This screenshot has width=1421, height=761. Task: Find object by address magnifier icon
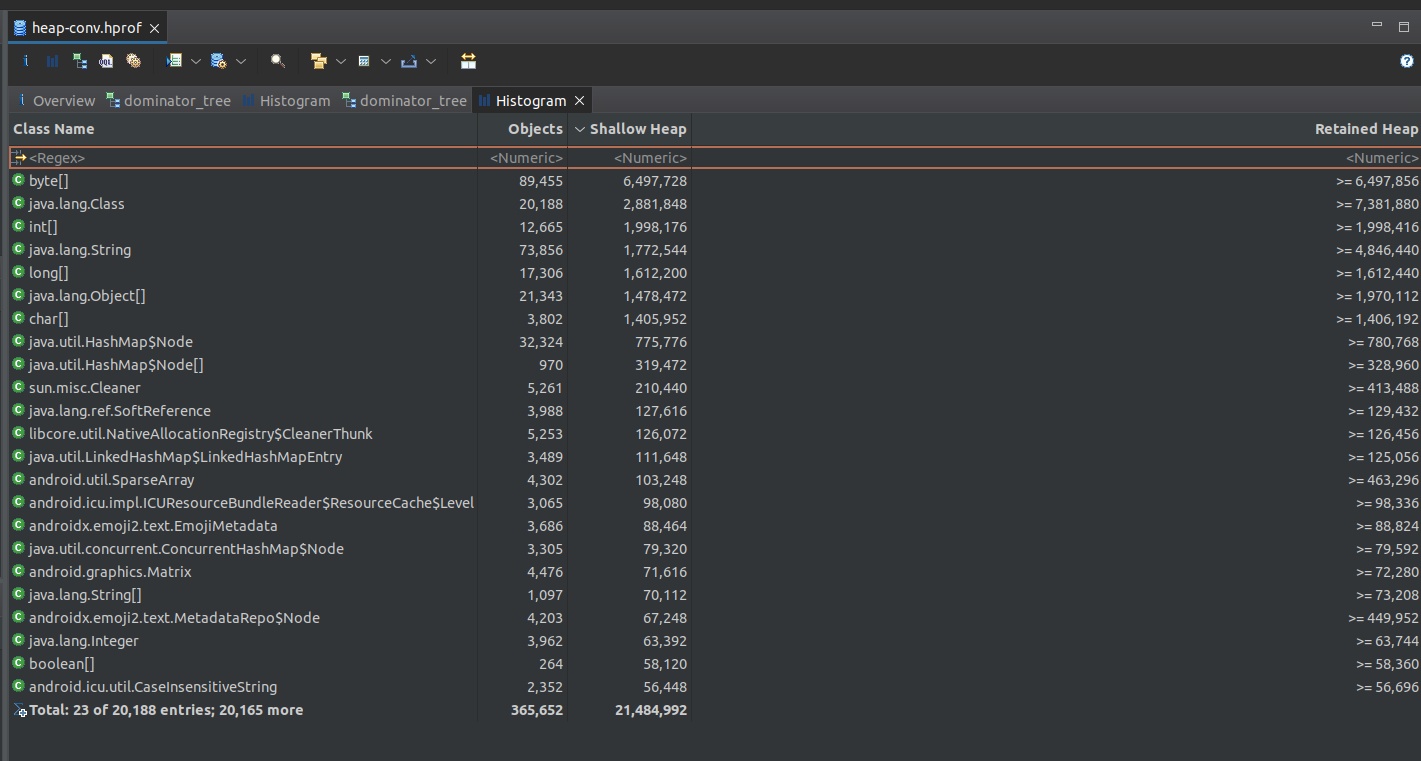[x=278, y=61]
